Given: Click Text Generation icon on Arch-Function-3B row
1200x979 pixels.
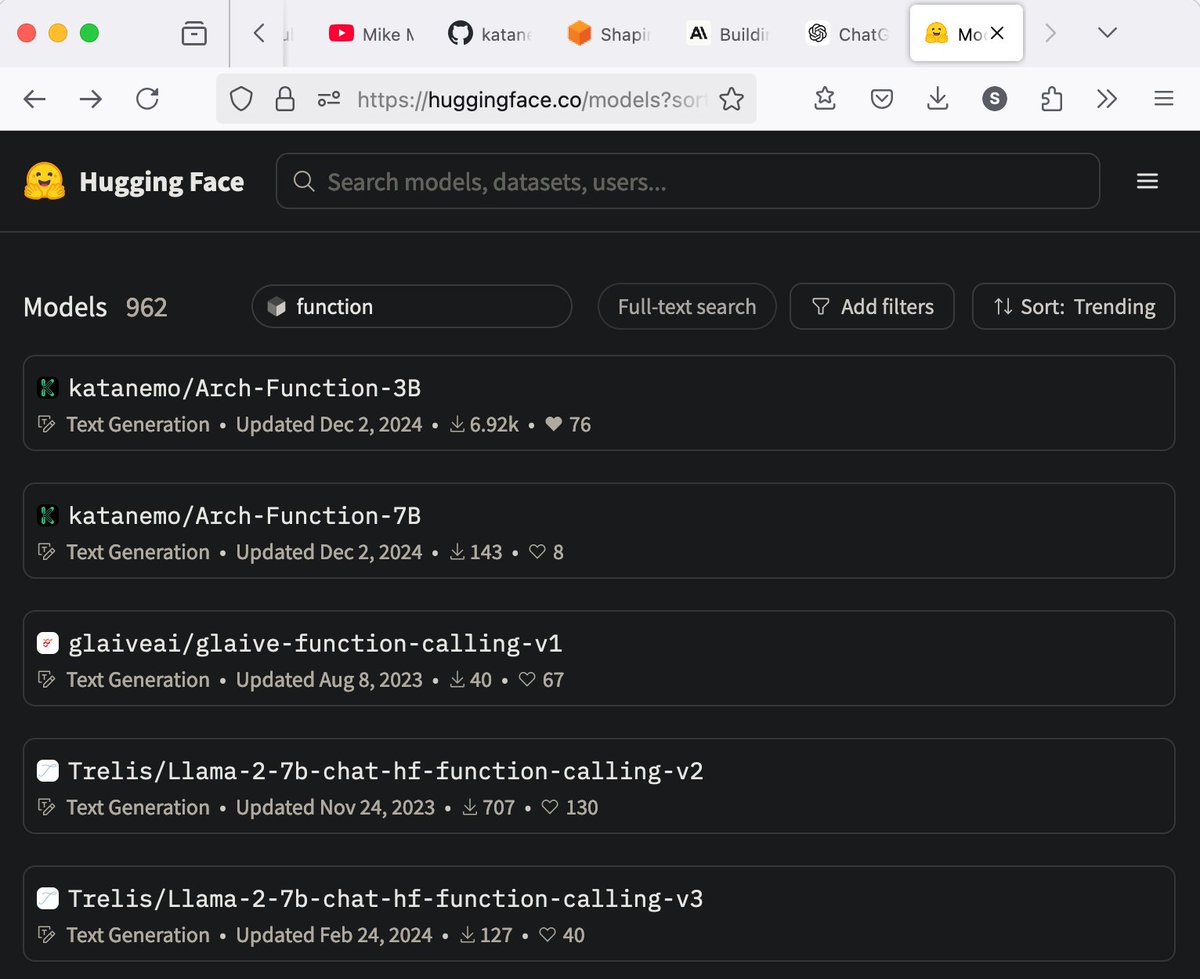Looking at the screenshot, I should pyautogui.click(x=46, y=425).
